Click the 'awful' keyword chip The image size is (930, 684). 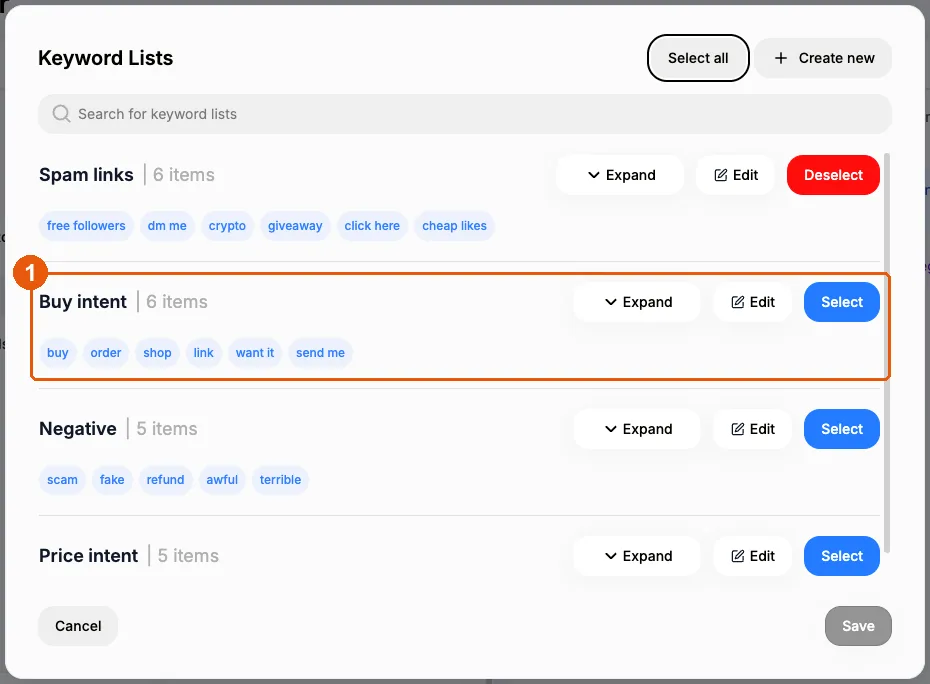[x=222, y=480]
